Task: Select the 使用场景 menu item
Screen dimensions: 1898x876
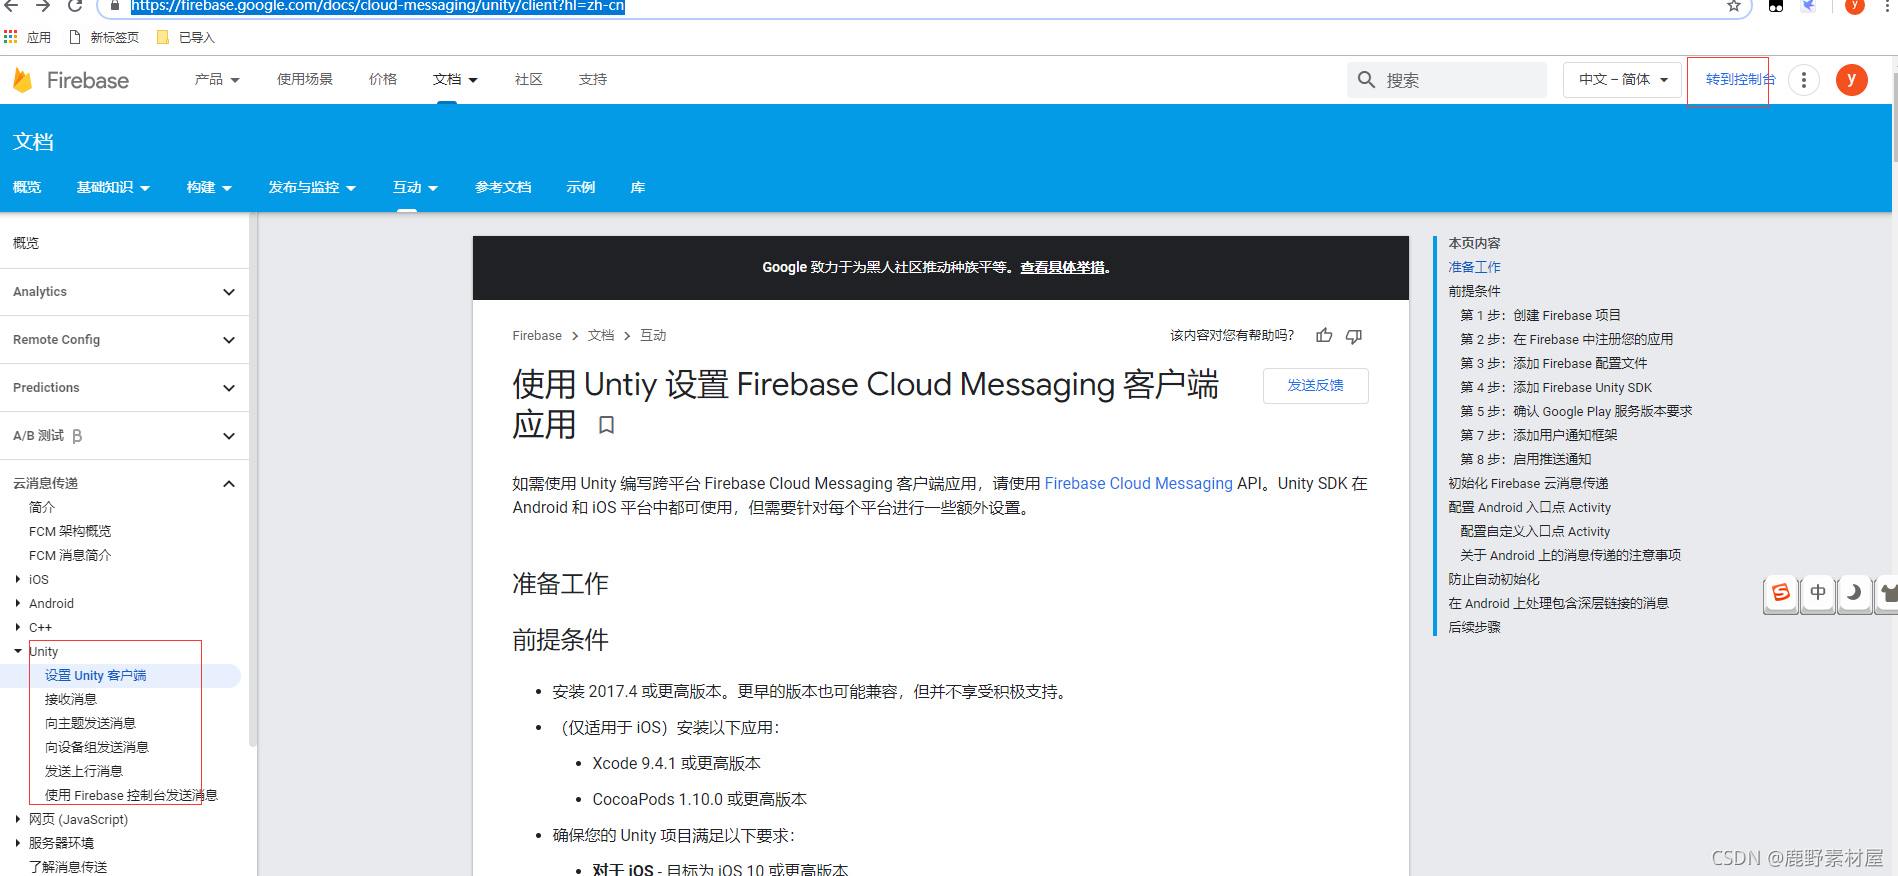Action: pyautogui.click(x=305, y=79)
